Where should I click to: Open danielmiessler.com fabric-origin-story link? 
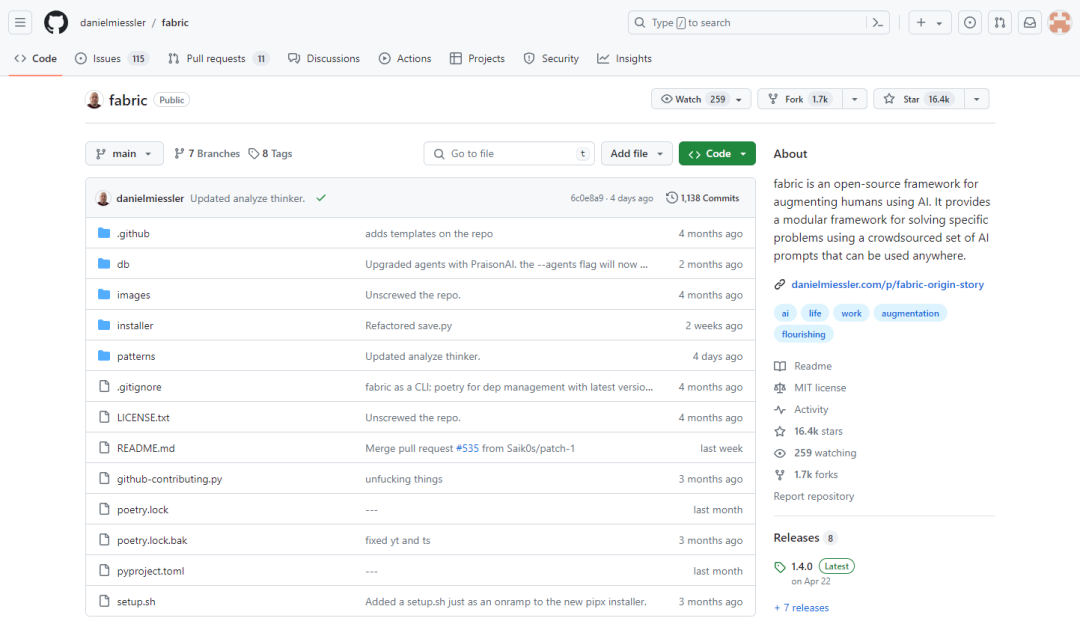(x=887, y=285)
